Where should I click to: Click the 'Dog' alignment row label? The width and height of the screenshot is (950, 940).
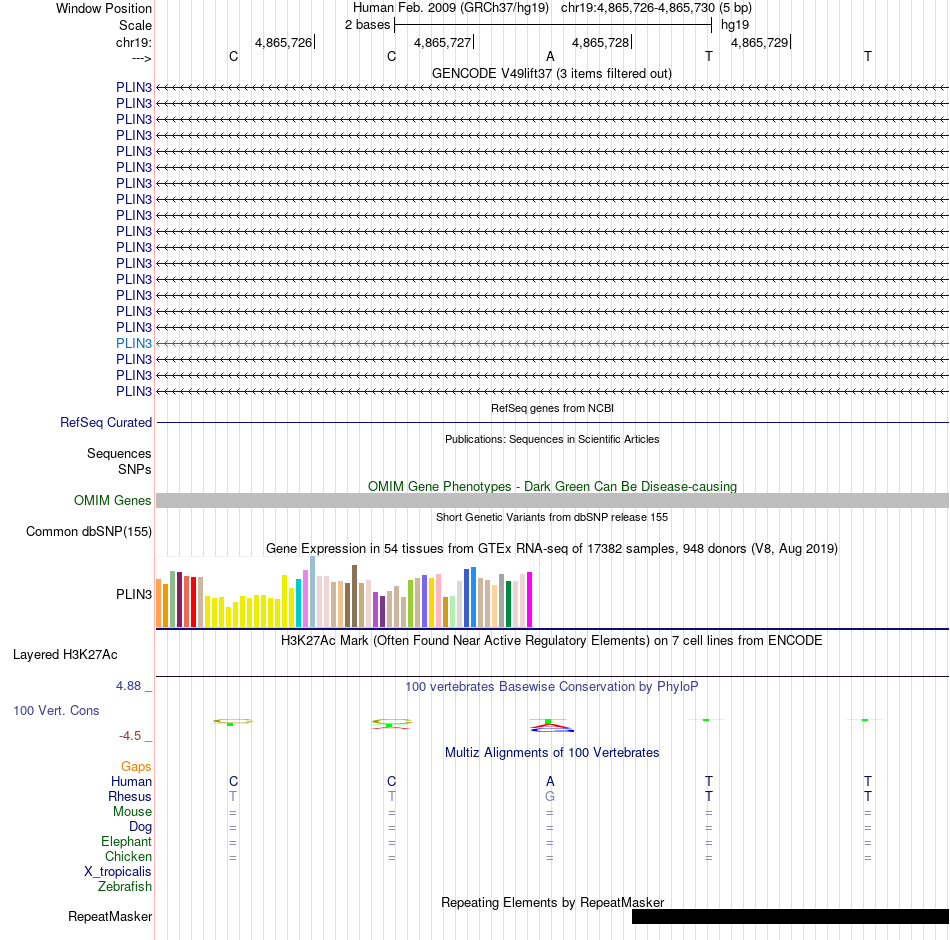(x=141, y=827)
